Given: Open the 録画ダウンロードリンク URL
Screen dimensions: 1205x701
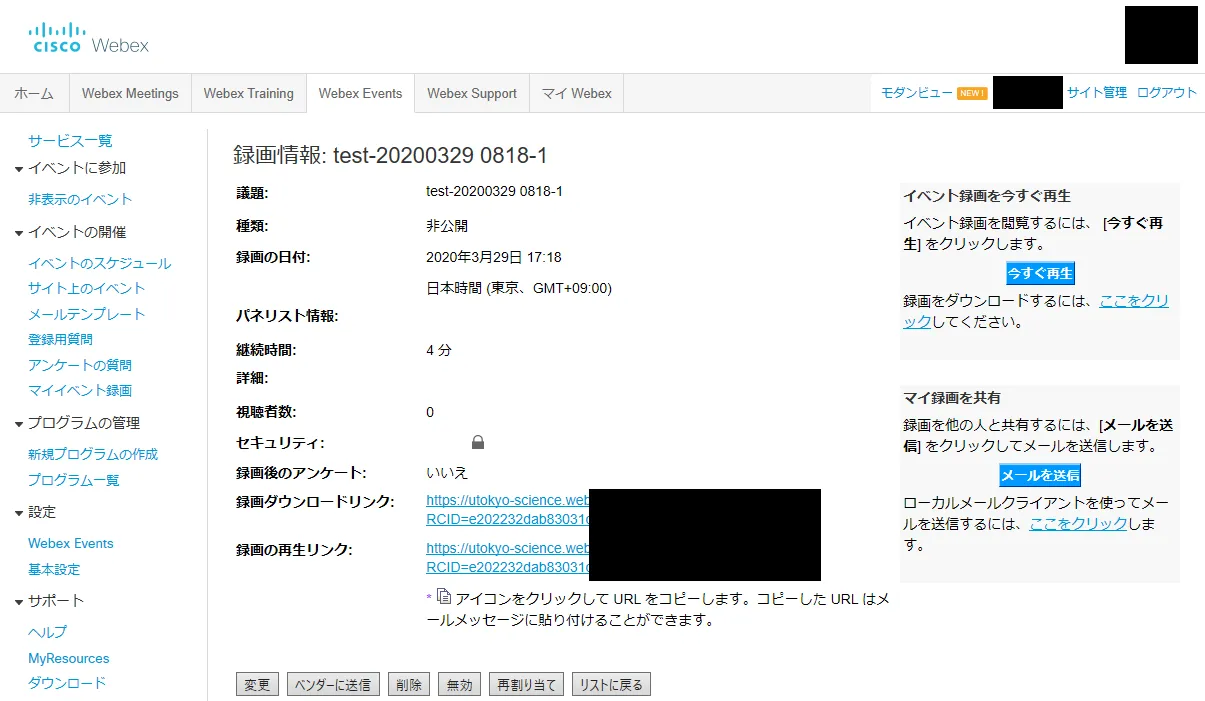Looking at the screenshot, I should [x=507, y=500].
